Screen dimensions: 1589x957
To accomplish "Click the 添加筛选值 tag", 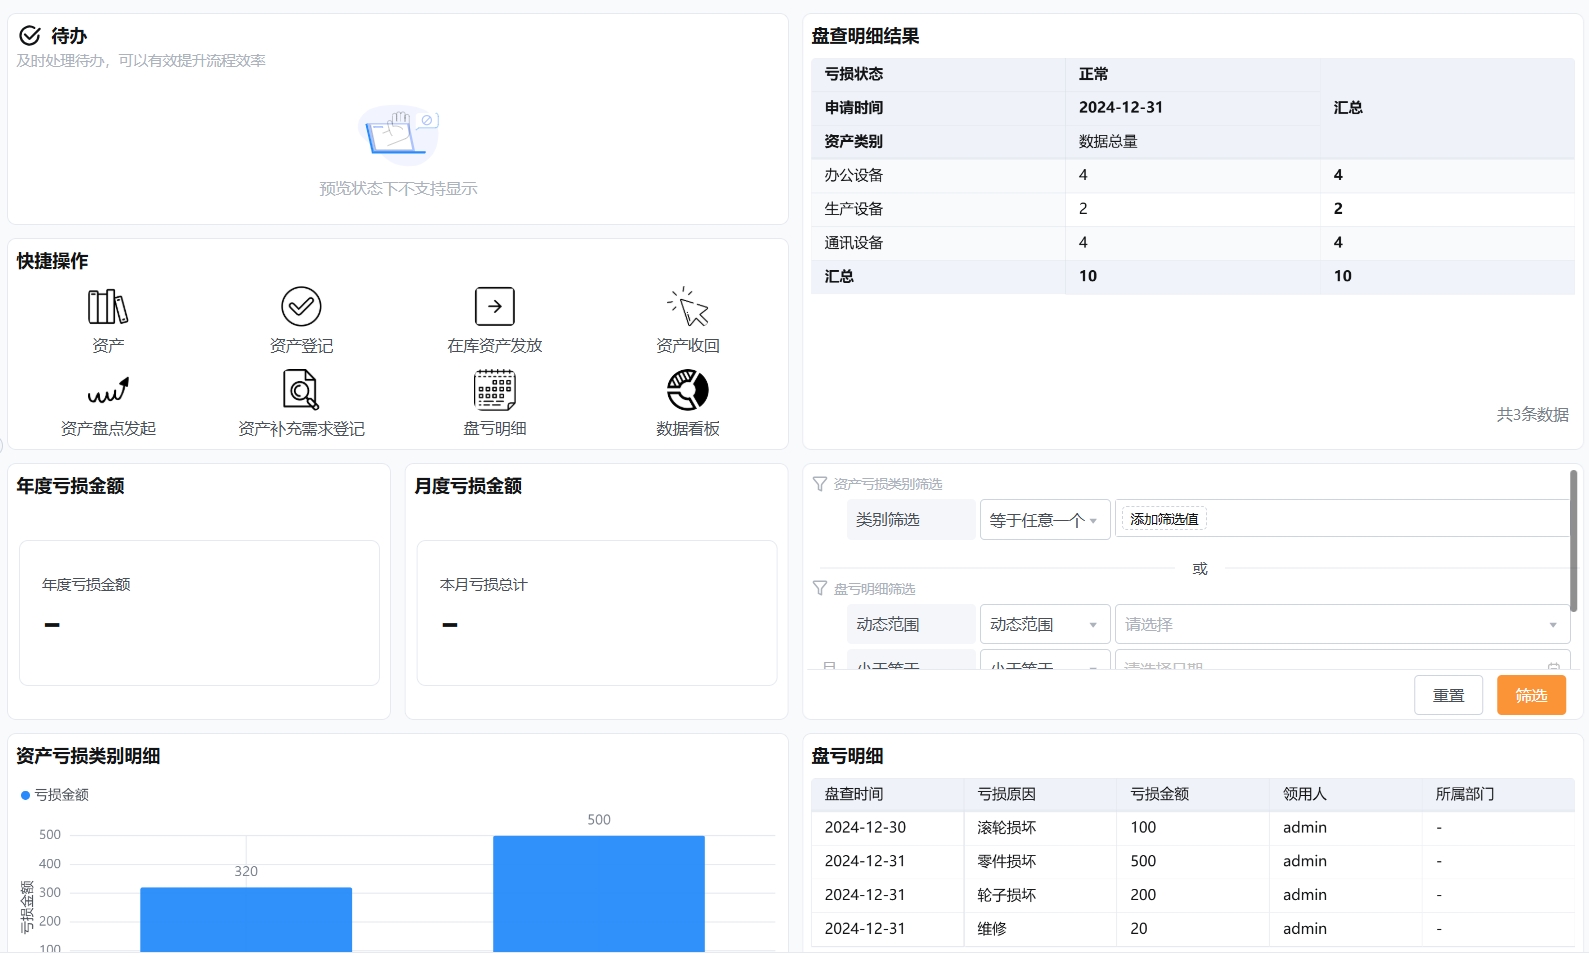I will click(1164, 519).
